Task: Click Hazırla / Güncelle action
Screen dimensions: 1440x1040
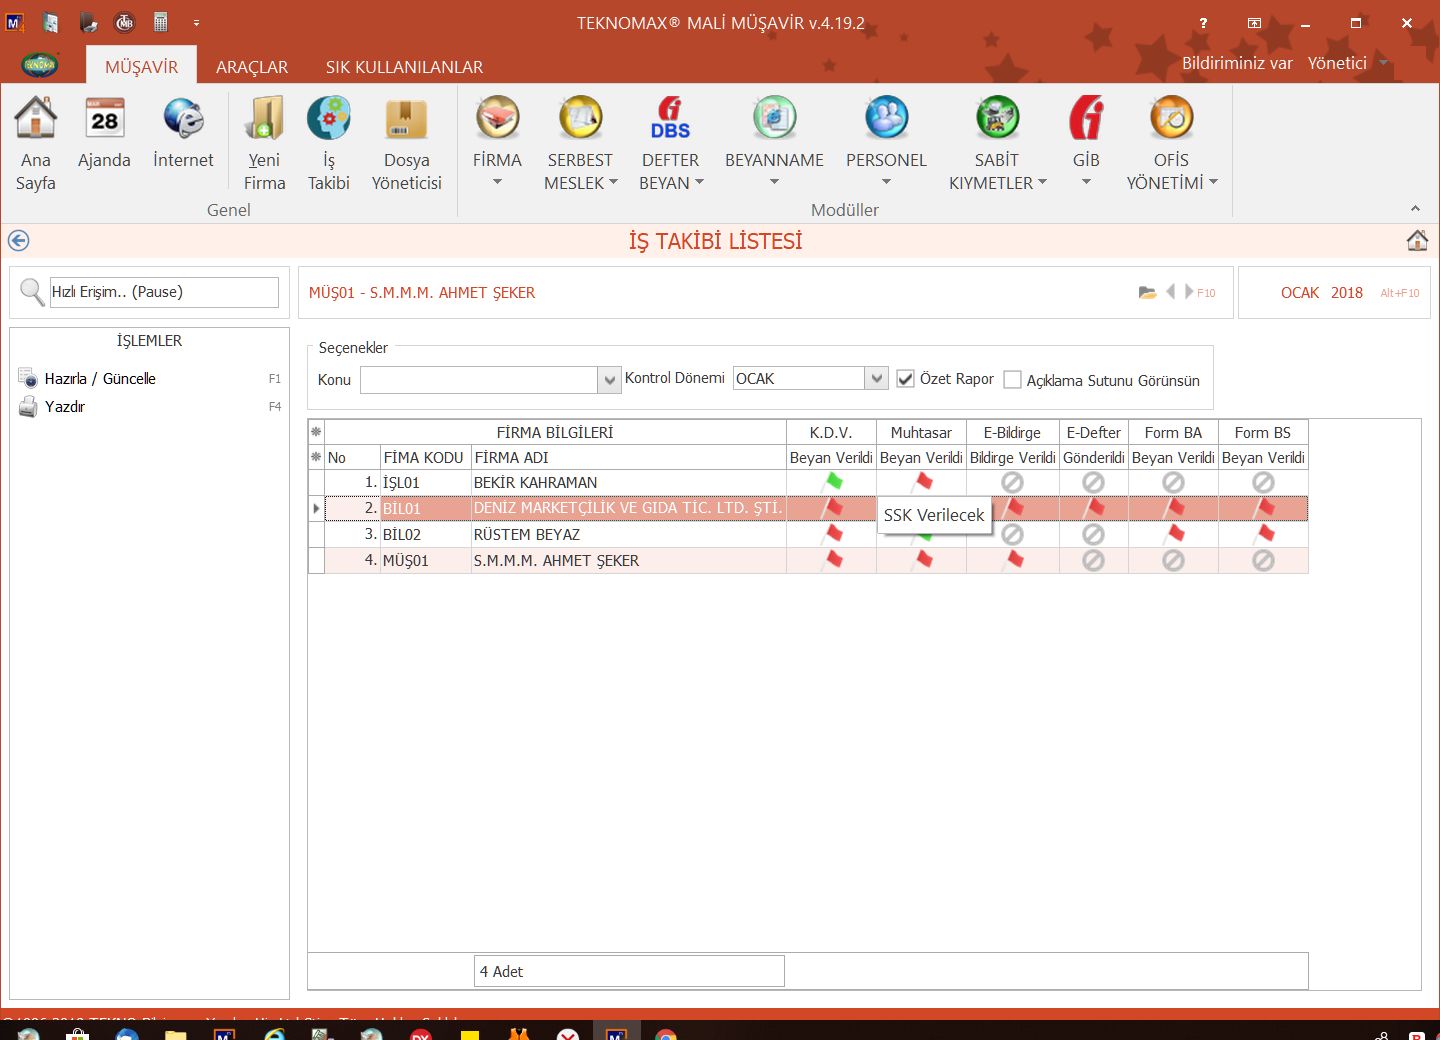Action: (x=100, y=379)
